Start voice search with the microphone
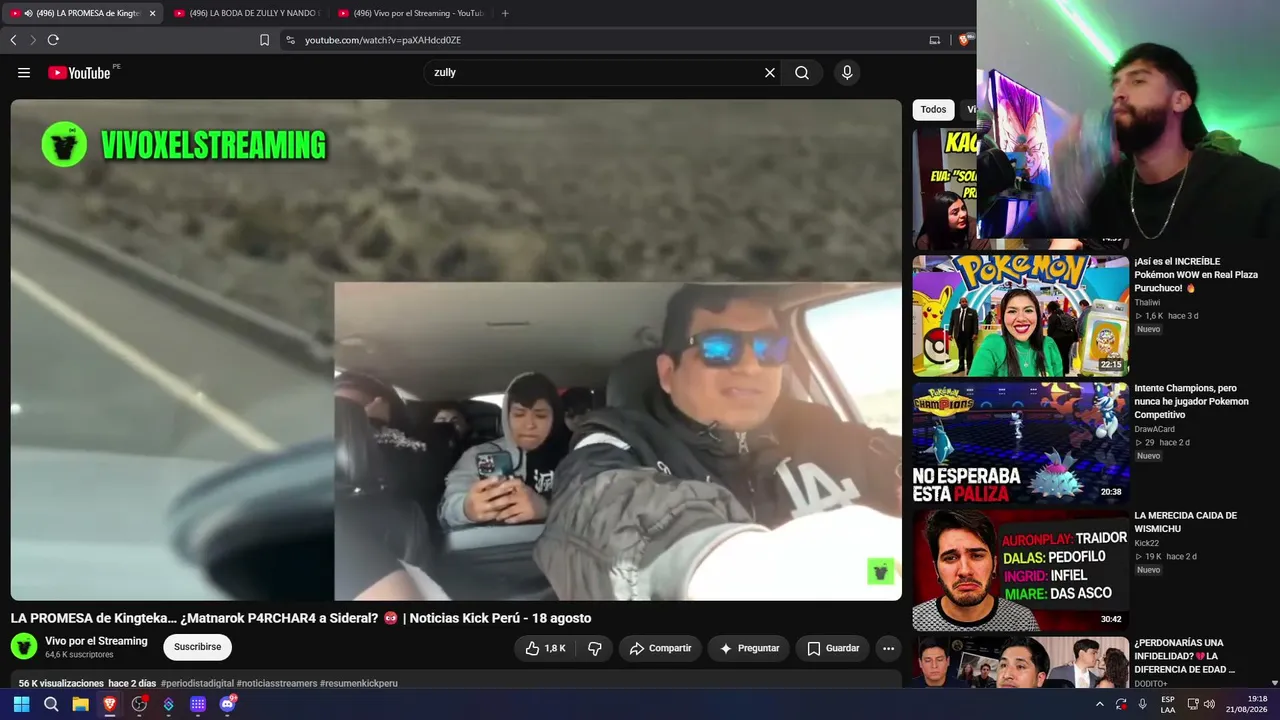The image size is (1280, 720). (847, 73)
